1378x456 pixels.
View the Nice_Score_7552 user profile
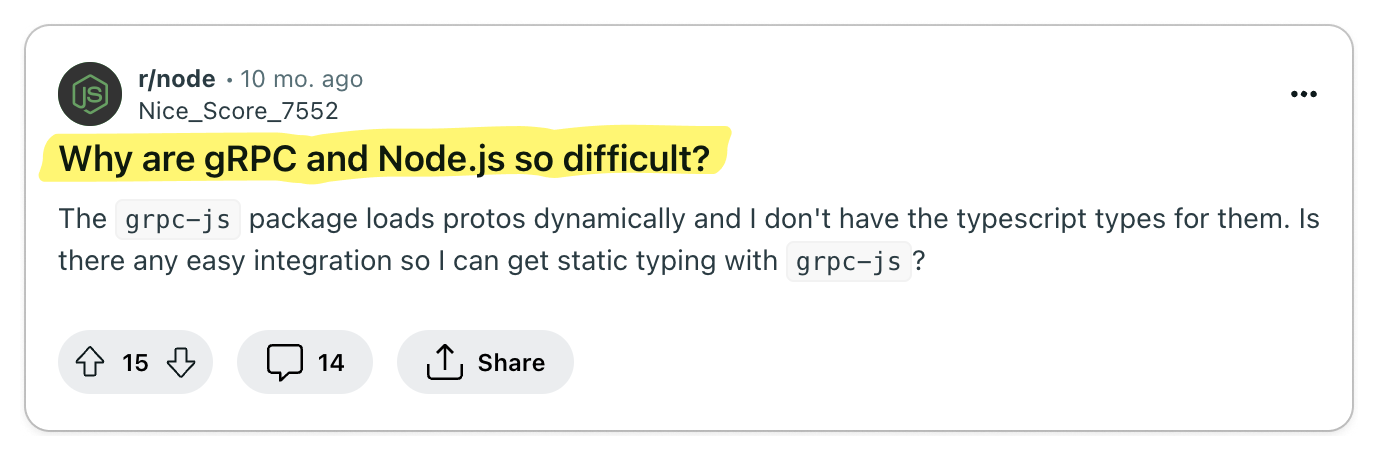(238, 111)
